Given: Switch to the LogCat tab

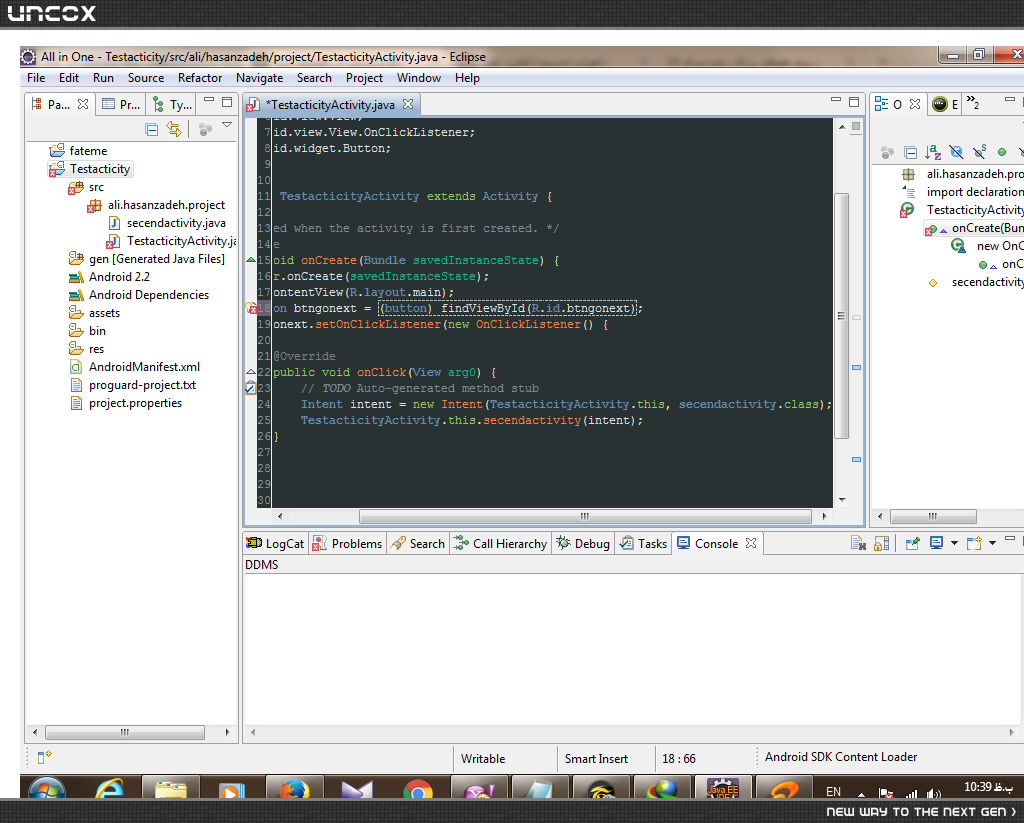Looking at the screenshot, I should 276,544.
